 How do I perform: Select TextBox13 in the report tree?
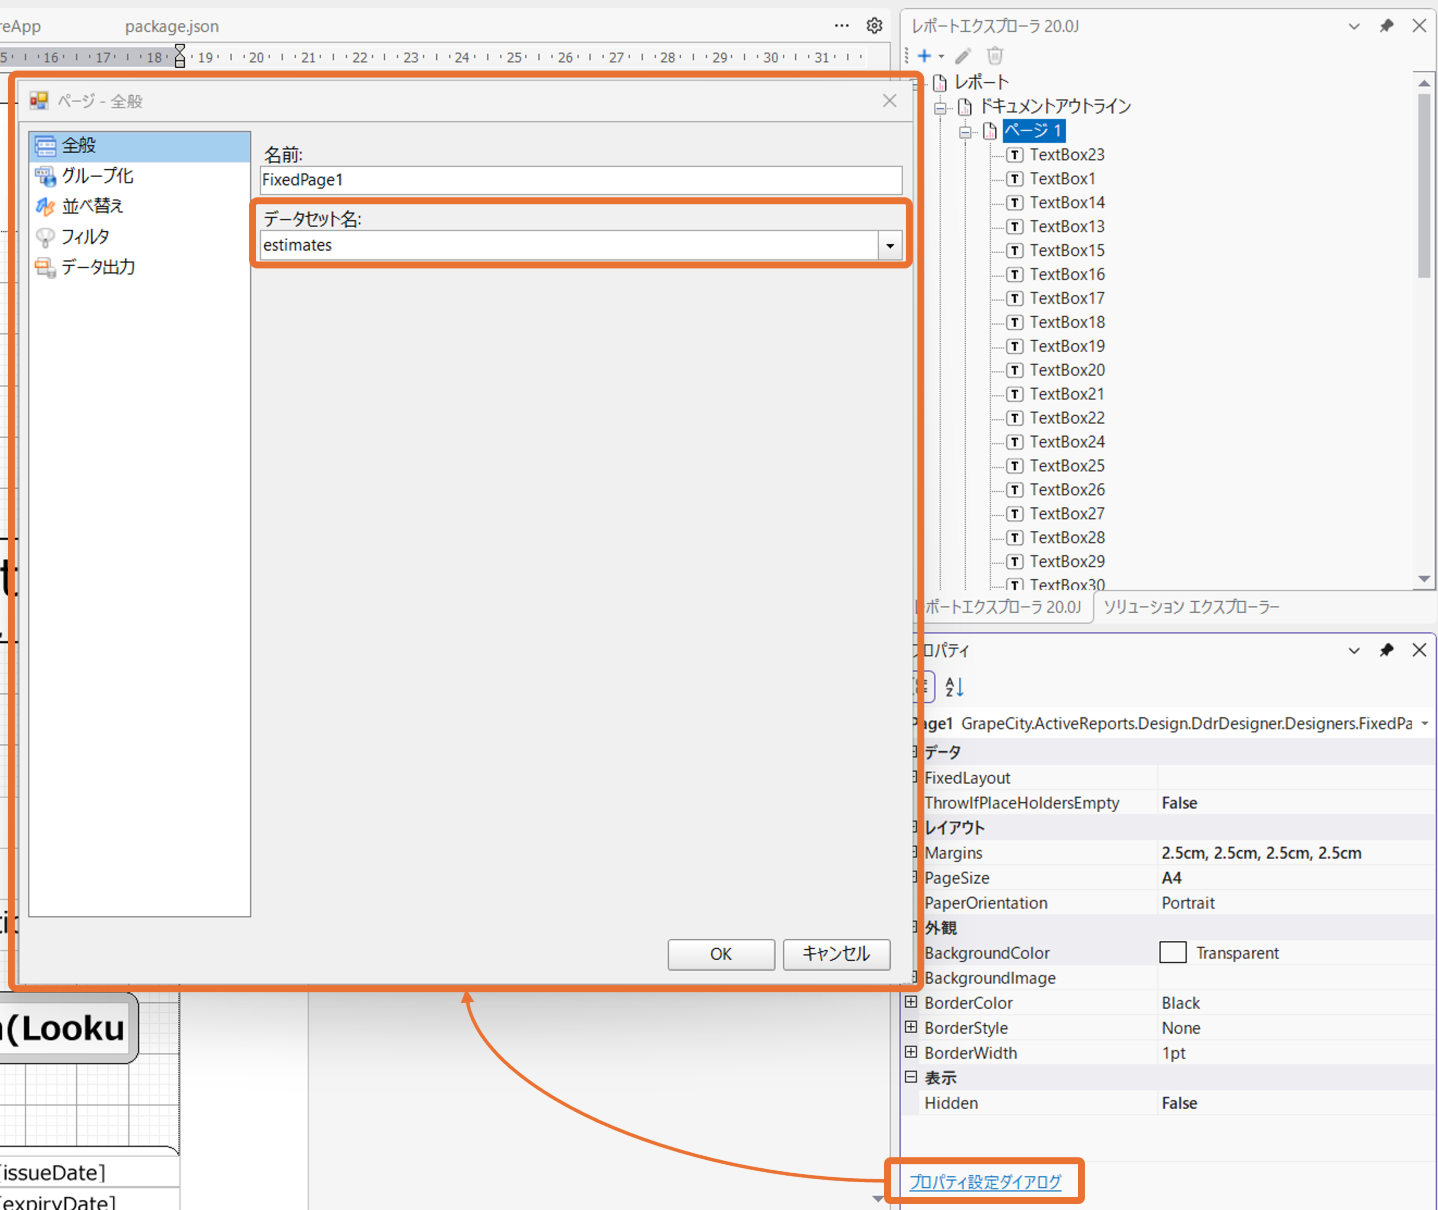pos(1067,227)
